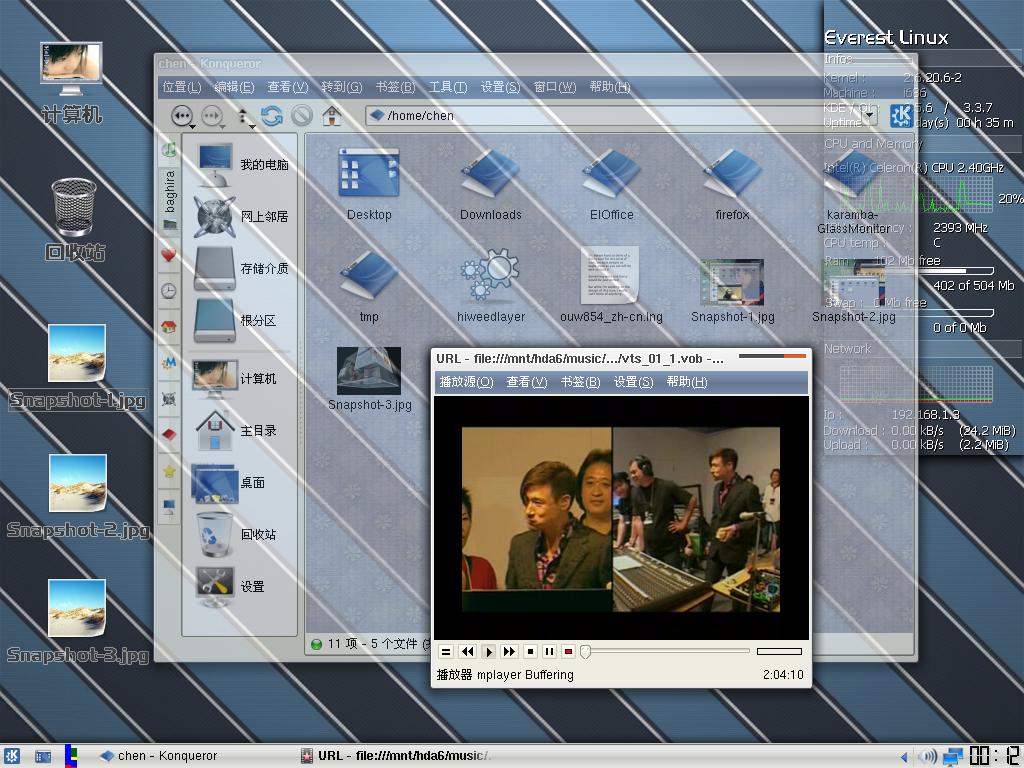Switch to the URL media player taskbar button
The width and height of the screenshot is (1024, 768).
(396, 756)
